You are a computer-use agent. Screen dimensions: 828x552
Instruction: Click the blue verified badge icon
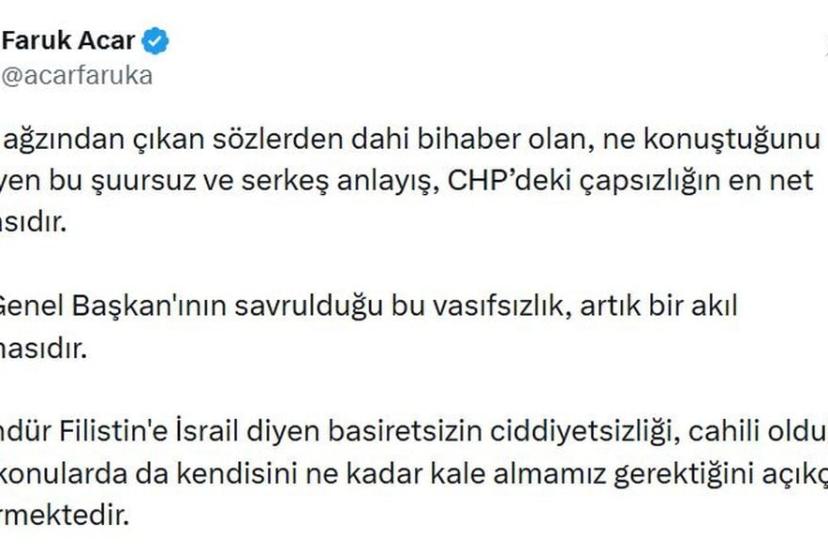(x=156, y=41)
